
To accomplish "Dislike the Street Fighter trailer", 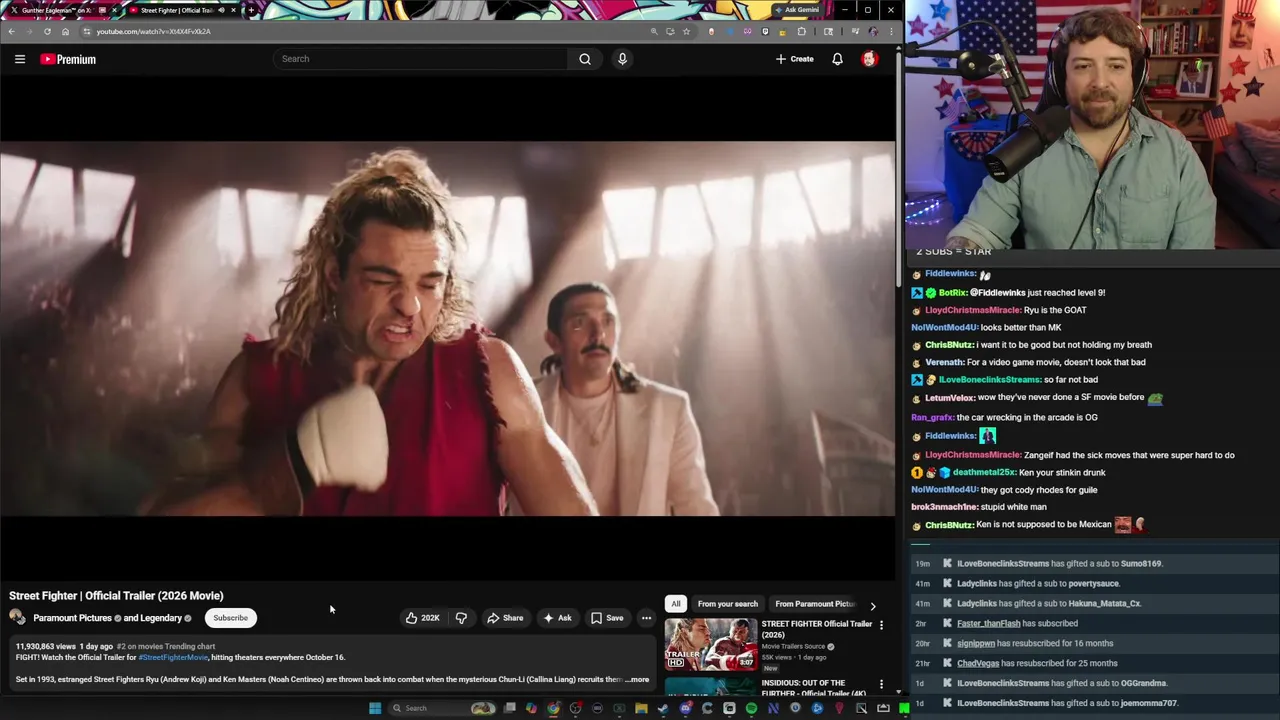I will [x=461, y=618].
